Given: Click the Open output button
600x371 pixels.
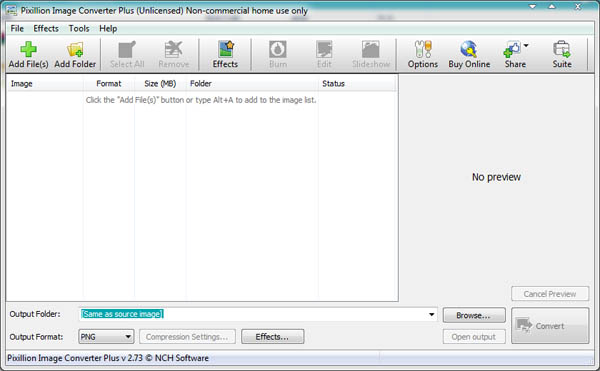Looking at the screenshot, I should click(x=474, y=337).
